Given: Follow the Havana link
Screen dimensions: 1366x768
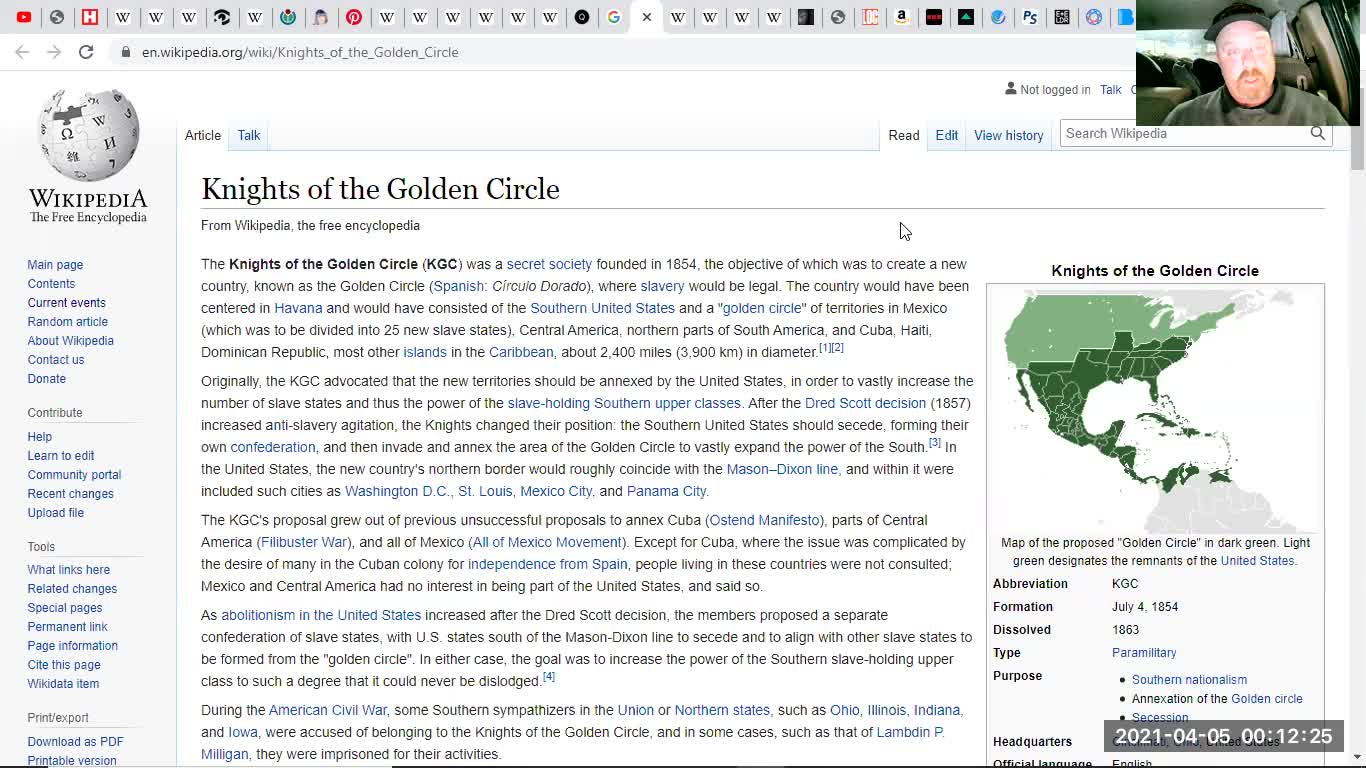Looking at the screenshot, I should [x=298, y=308].
